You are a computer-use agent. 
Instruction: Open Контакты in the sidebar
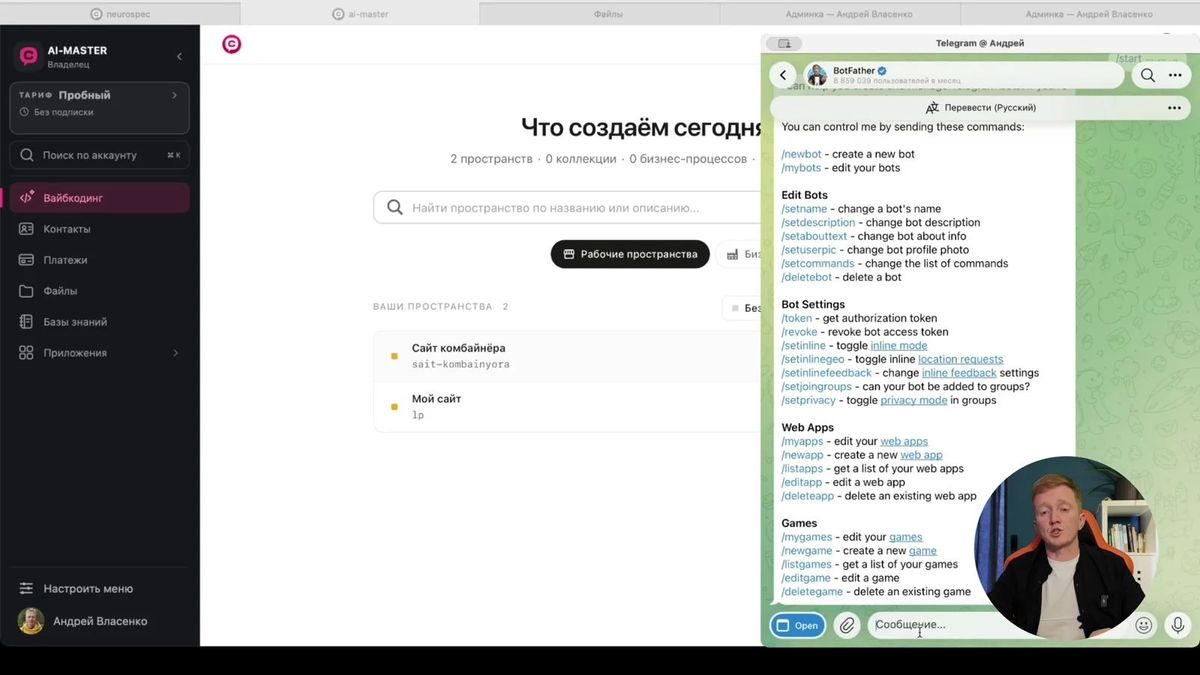(x=99, y=229)
